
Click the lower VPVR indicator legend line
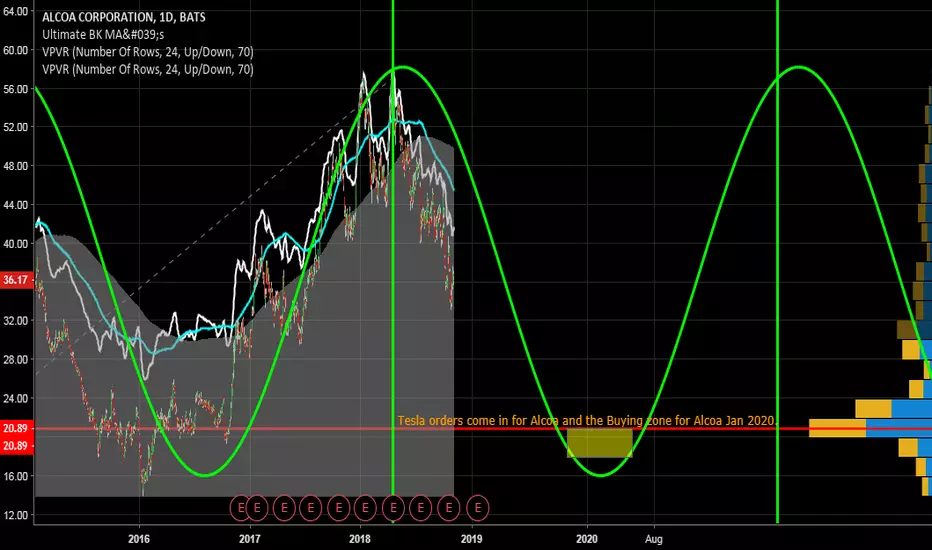[147, 69]
